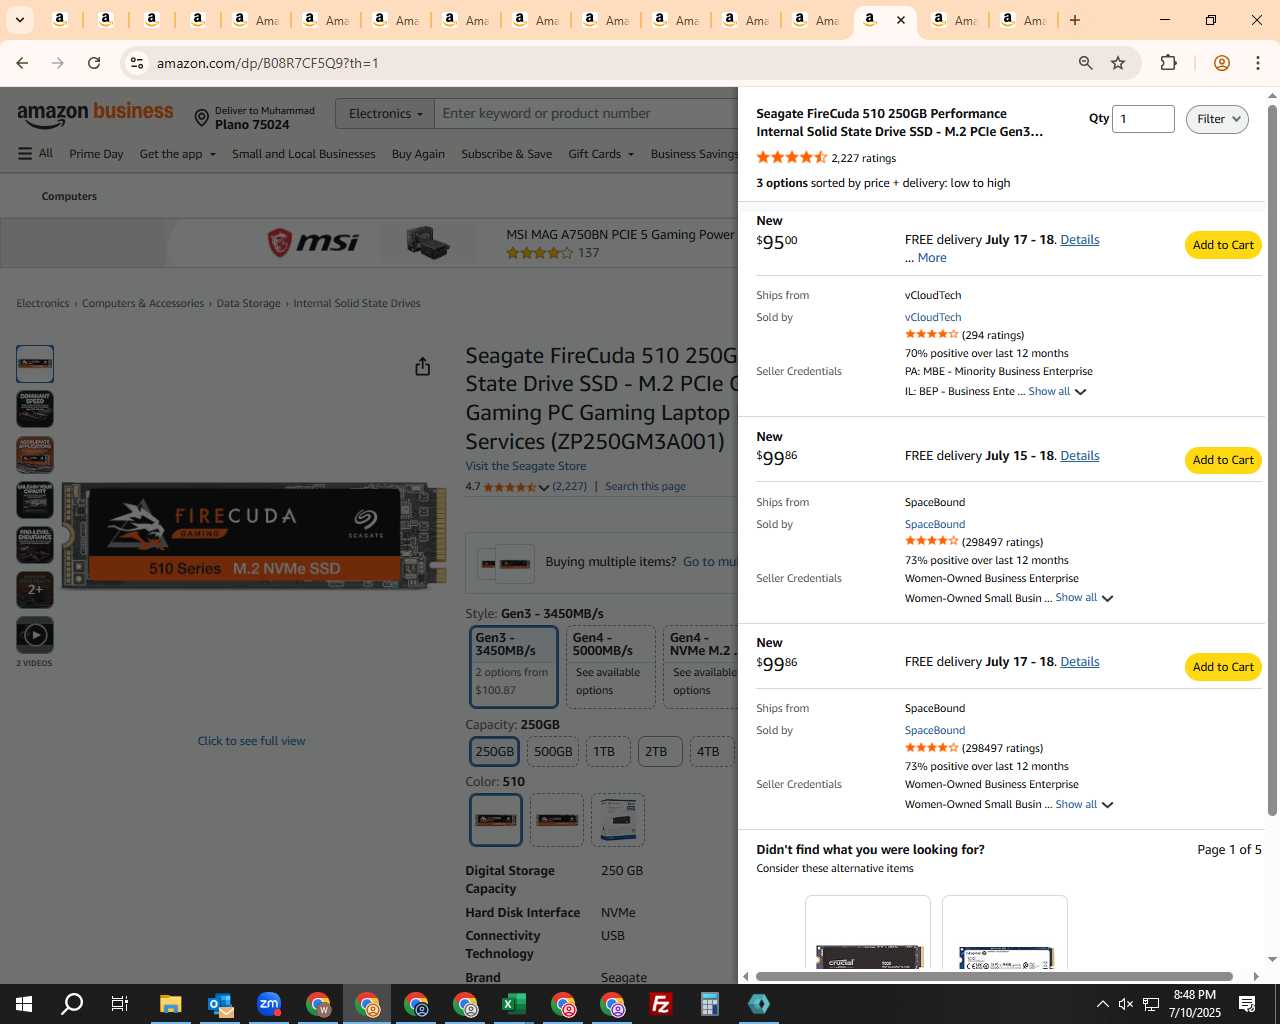Select the Dominant Speed thumbnail
Image resolution: width=1280 pixels, height=1024 pixels.
click(35, 409)
